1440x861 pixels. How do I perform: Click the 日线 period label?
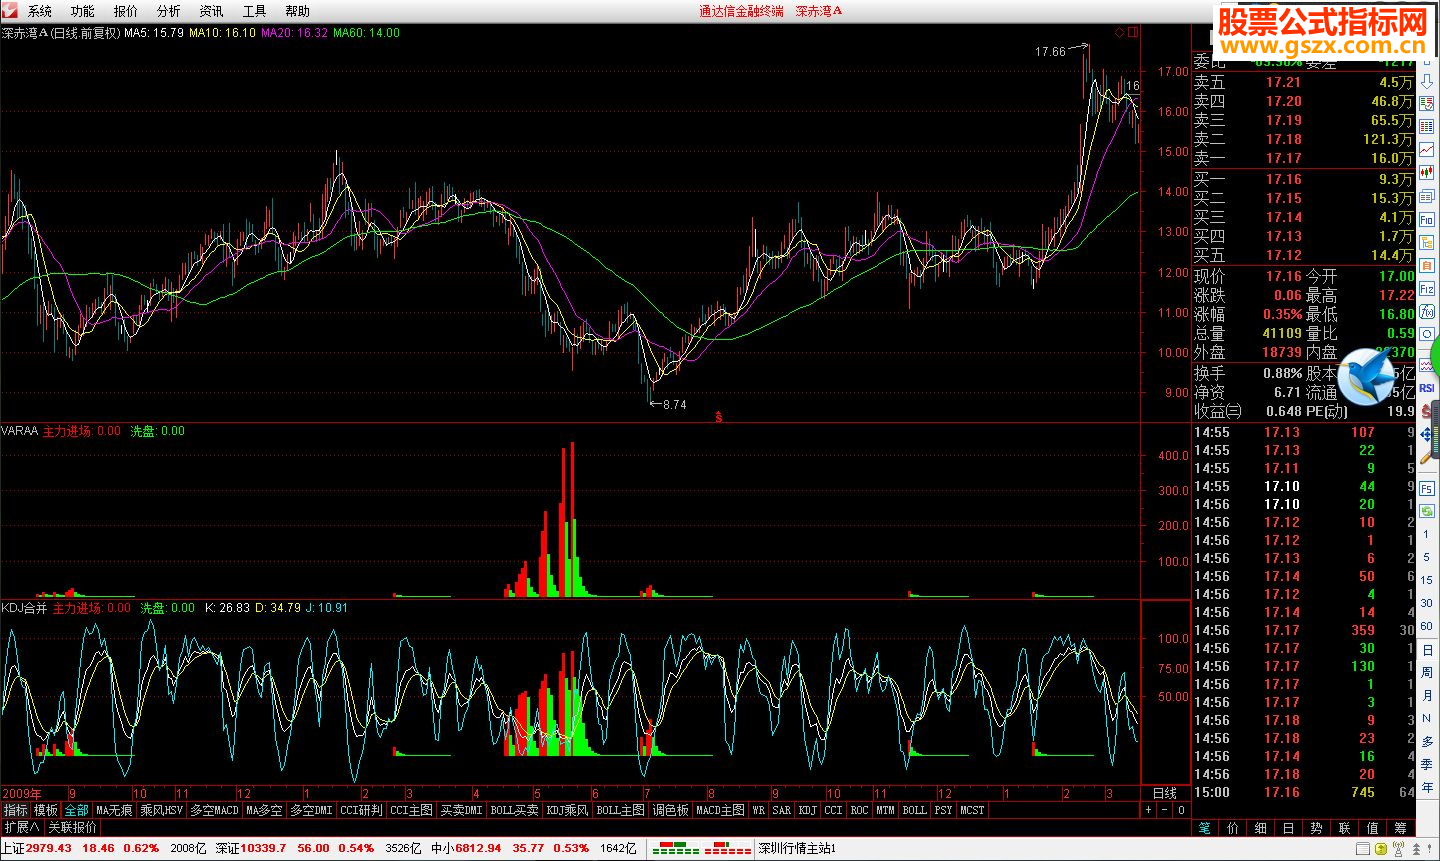pyautogui.click(x=1165, y=793)
